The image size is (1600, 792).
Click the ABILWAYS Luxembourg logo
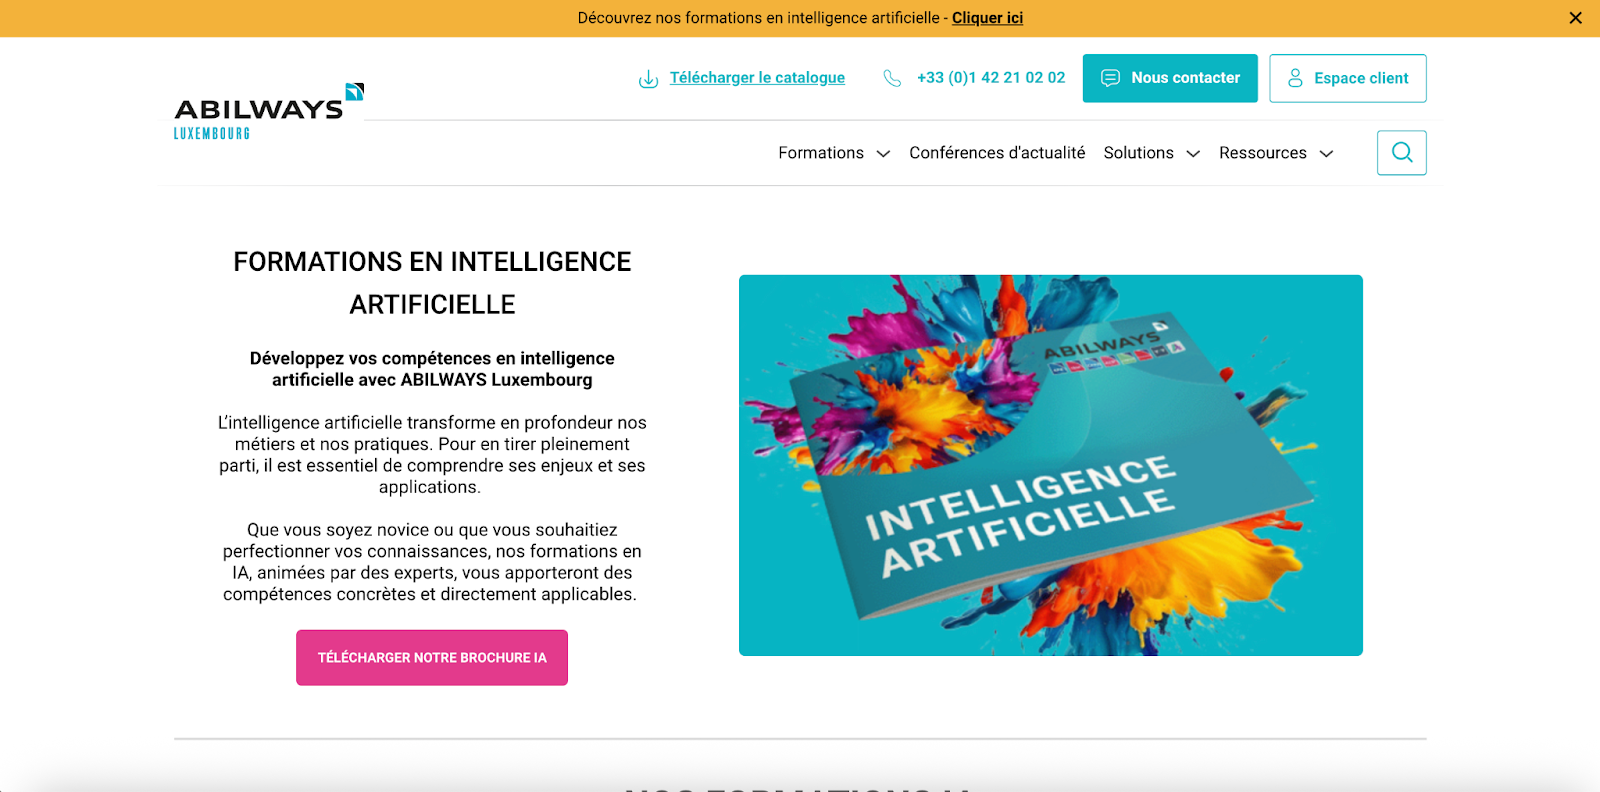[x=268, y=112]
